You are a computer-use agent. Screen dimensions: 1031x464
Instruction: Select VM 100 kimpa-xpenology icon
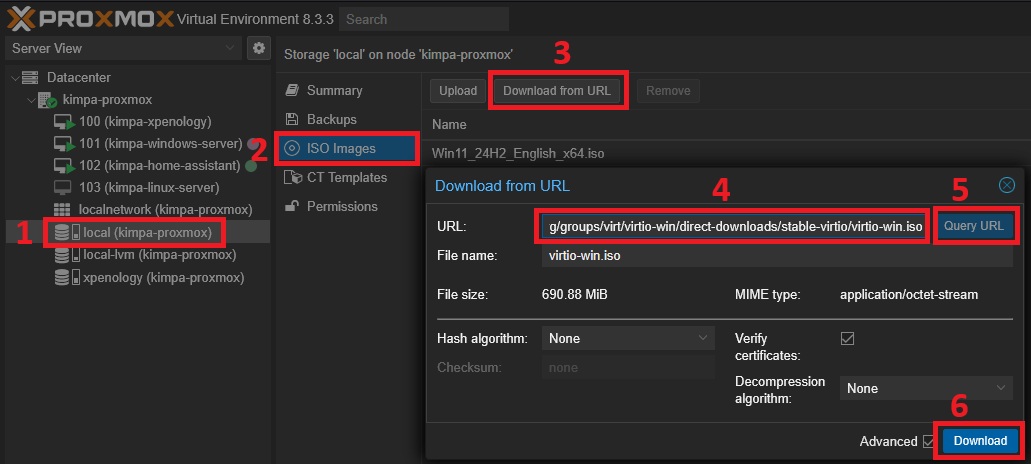click(x=64, y=122)
